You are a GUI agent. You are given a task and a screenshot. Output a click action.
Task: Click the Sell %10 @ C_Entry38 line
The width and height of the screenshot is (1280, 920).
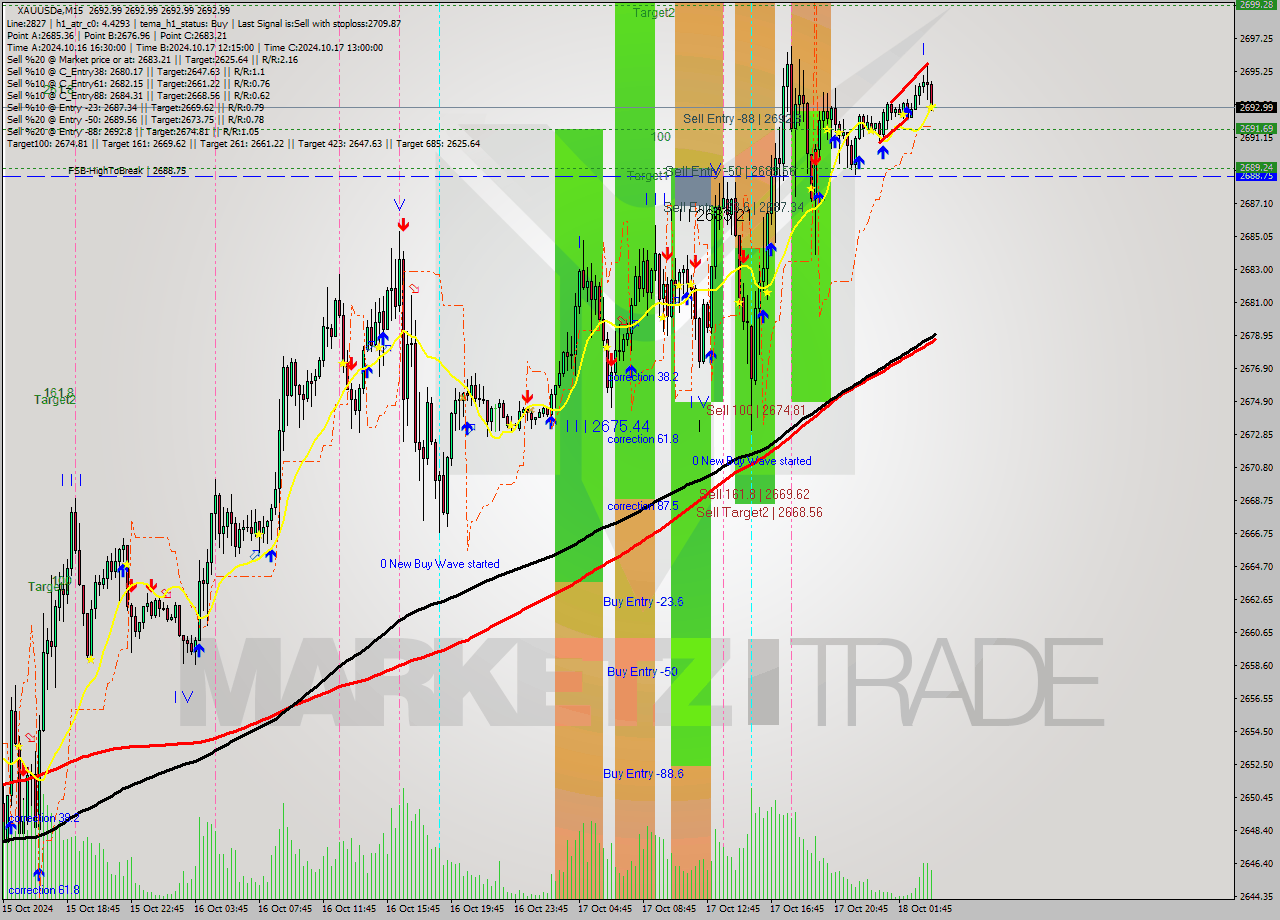135,71
